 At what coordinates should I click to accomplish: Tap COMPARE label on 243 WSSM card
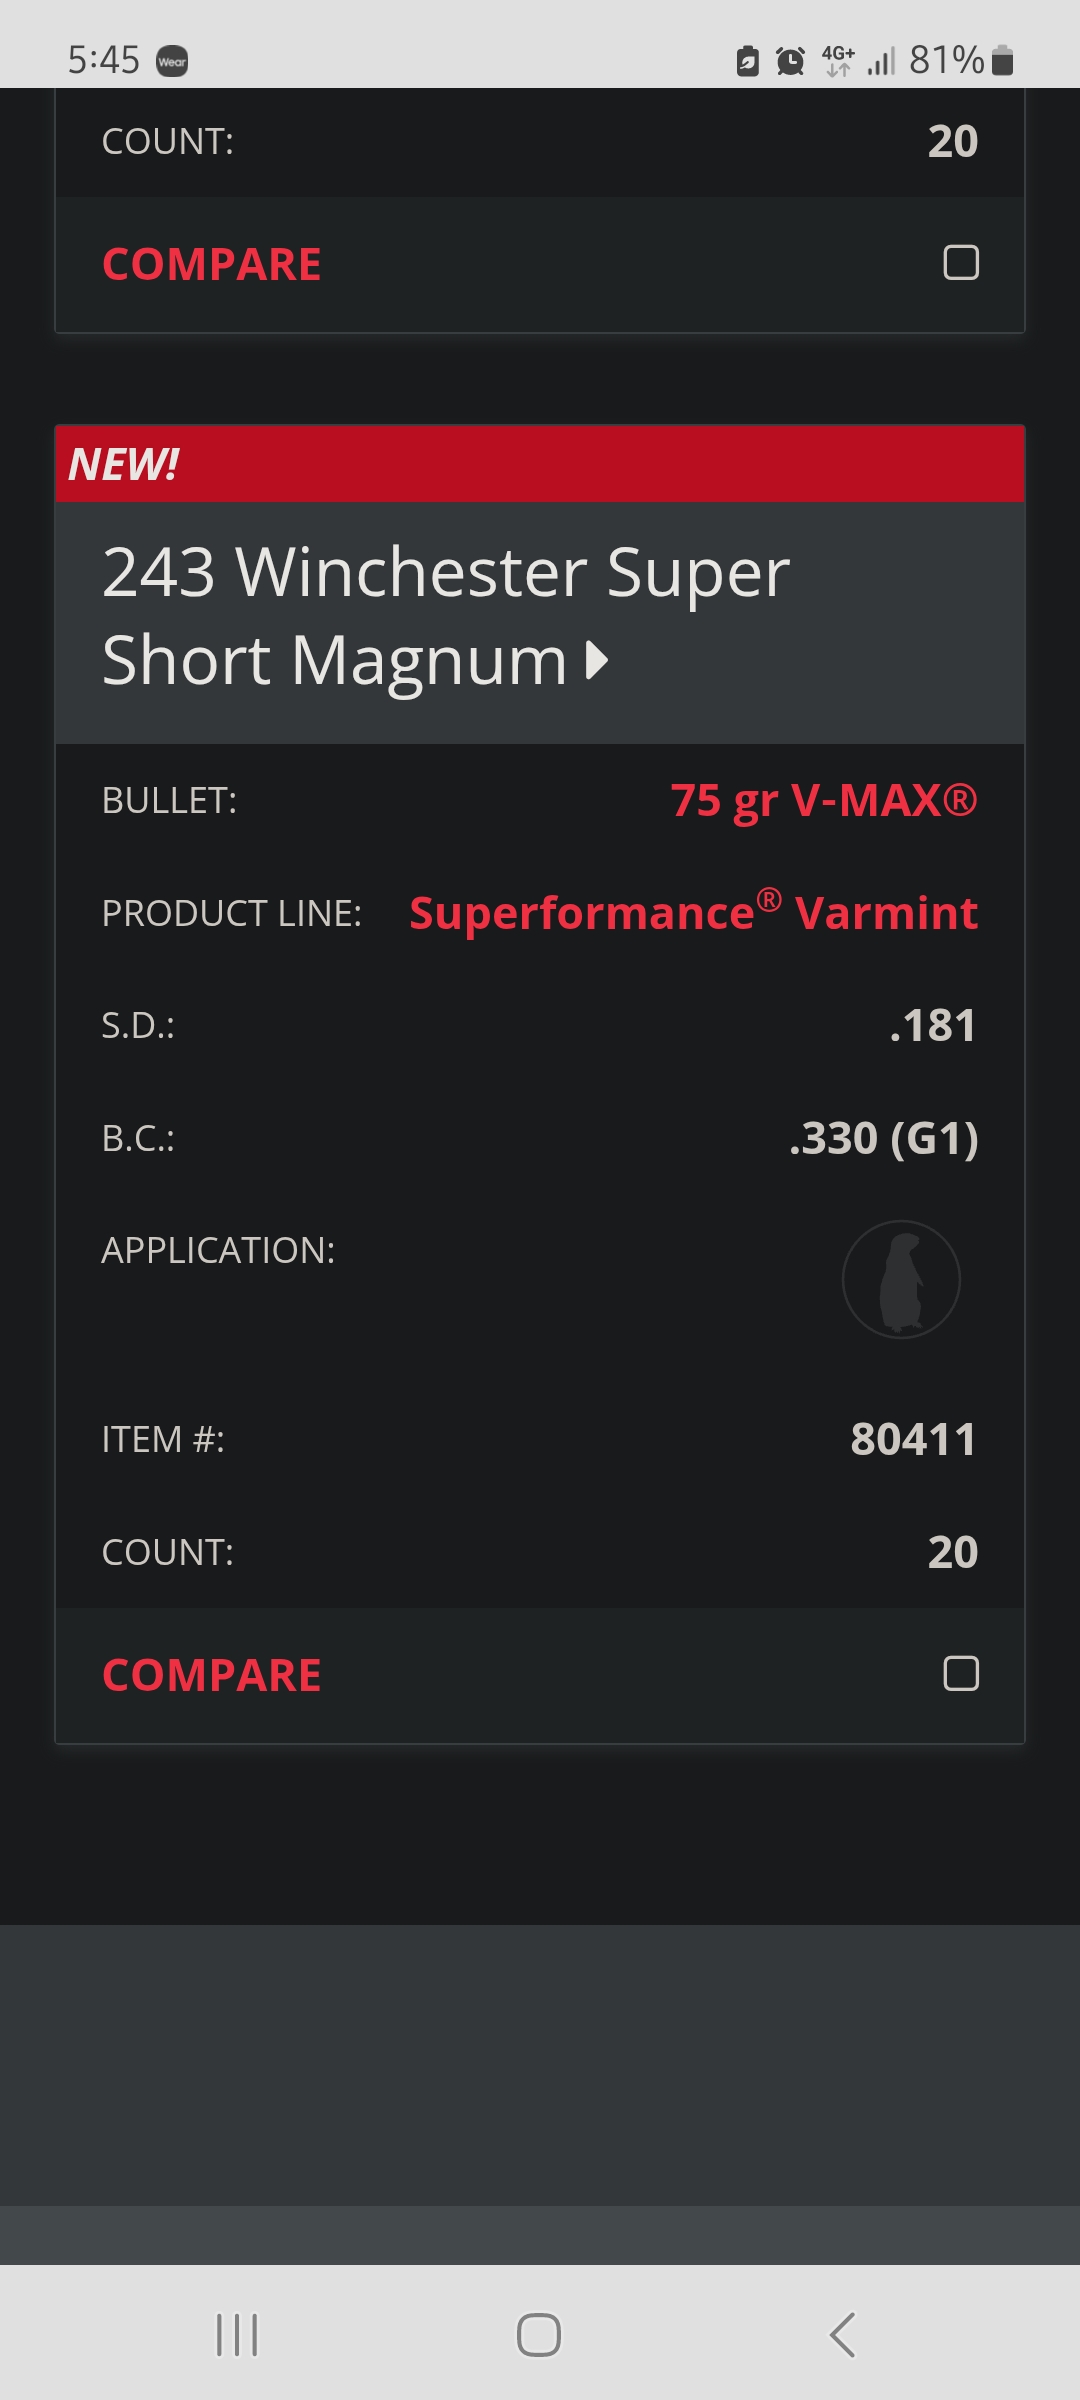pos(212,1675)
